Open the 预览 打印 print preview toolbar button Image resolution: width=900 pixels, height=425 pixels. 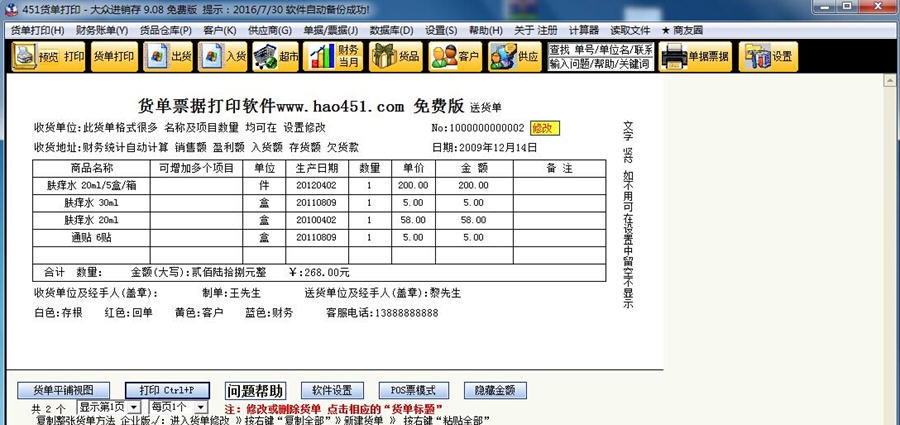coord(48,56)
